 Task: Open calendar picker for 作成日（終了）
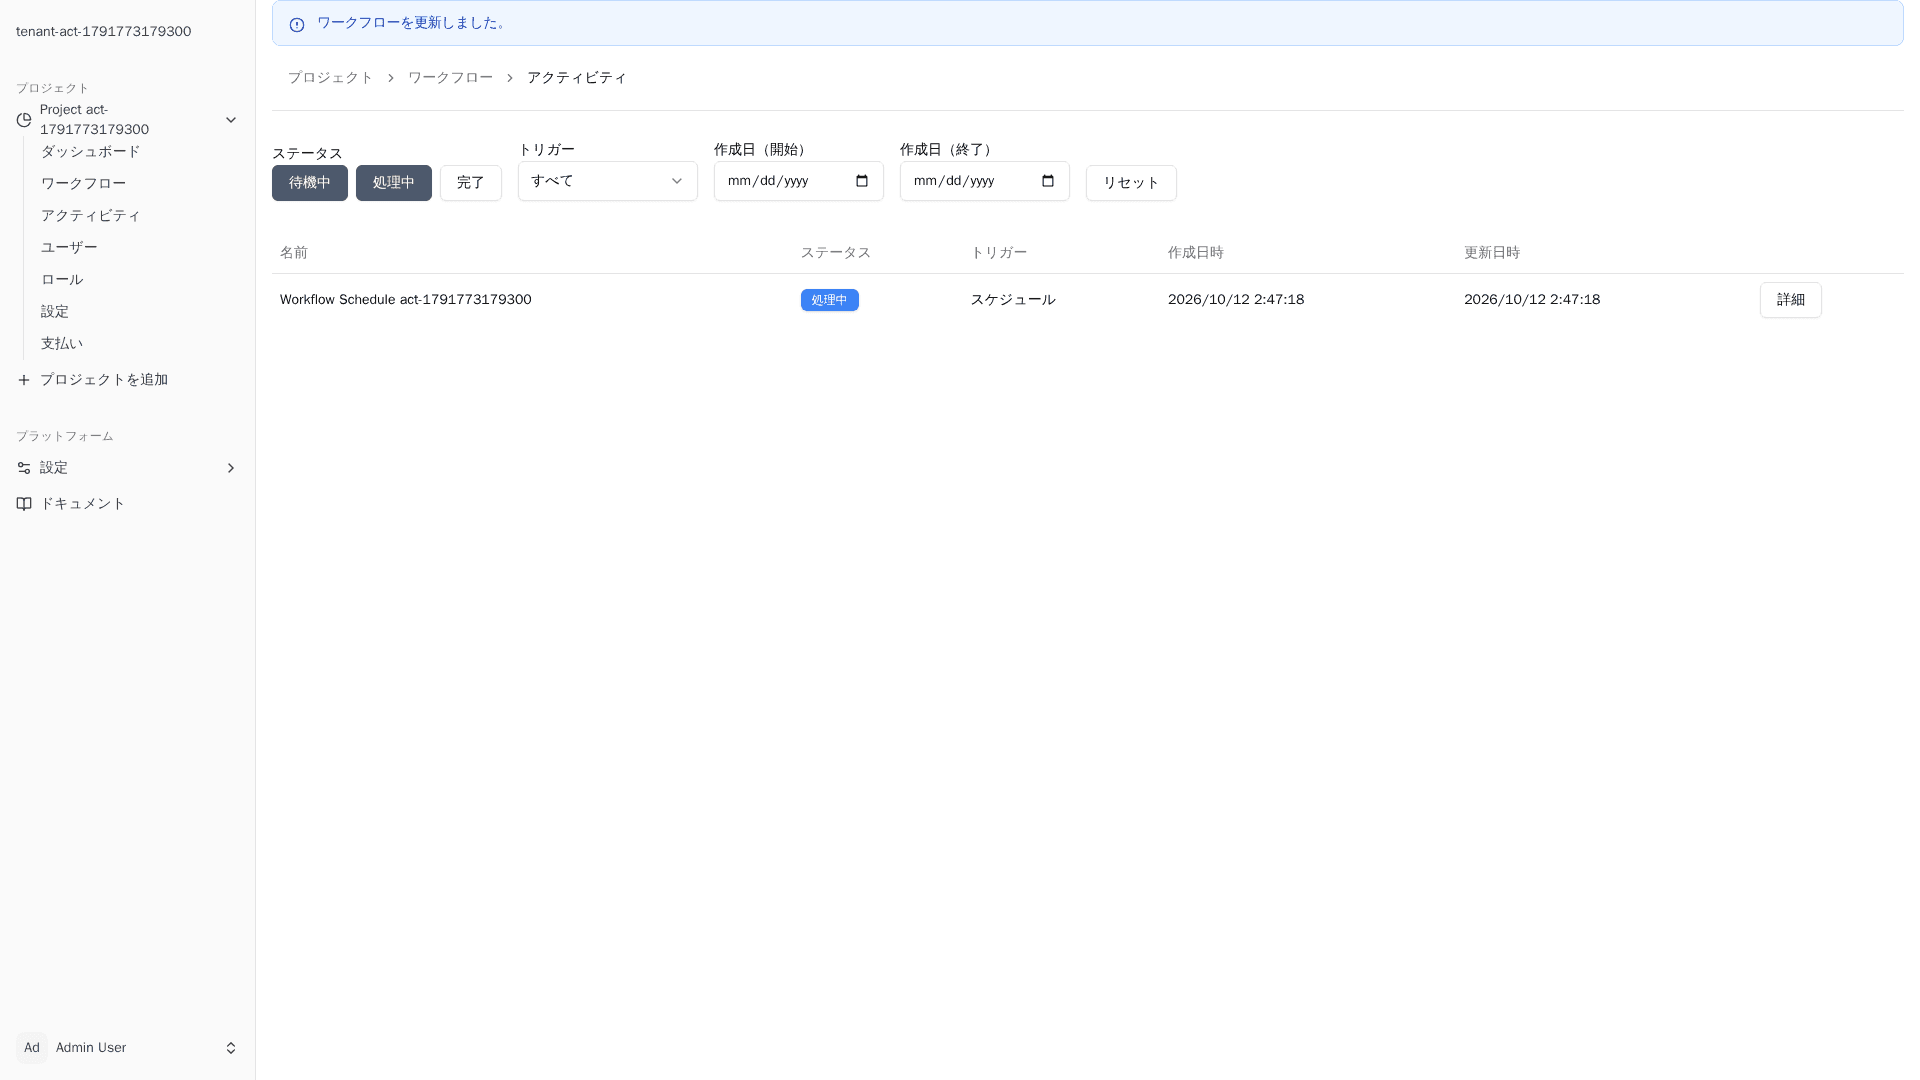pyautogui.click(x=1048, y=181)
